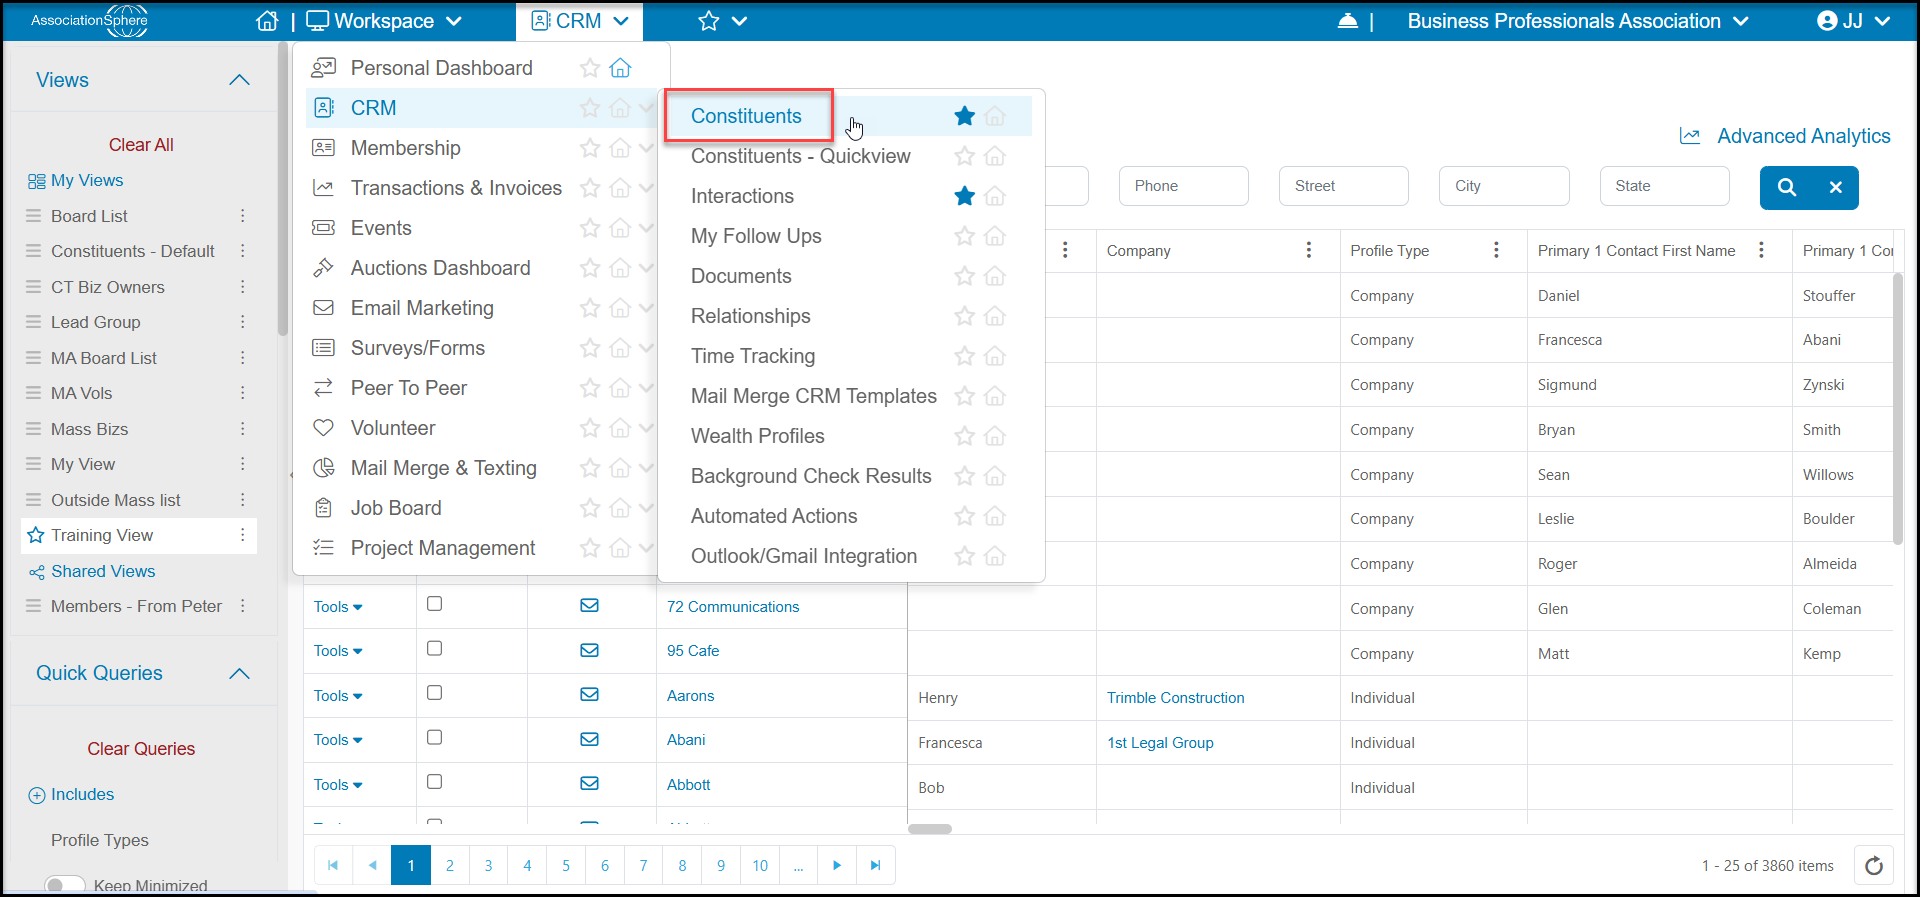1920x897 pixels.
Task: Select Interactions menu item
Action: point(742,196)
